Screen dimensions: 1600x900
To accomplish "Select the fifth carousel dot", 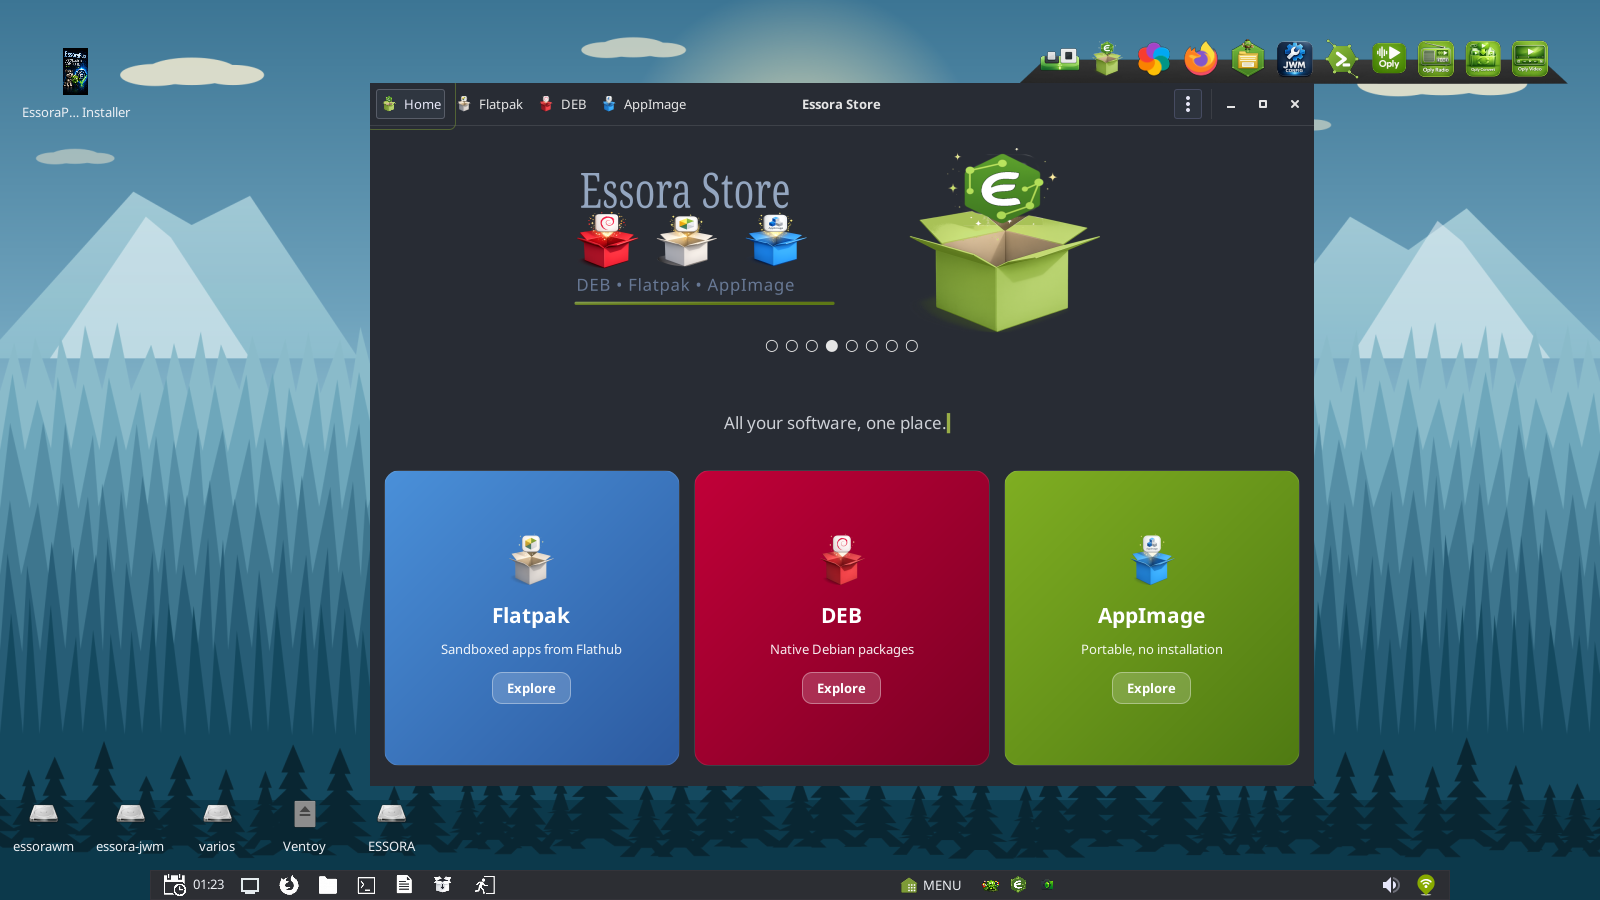I will coord(851,346).
